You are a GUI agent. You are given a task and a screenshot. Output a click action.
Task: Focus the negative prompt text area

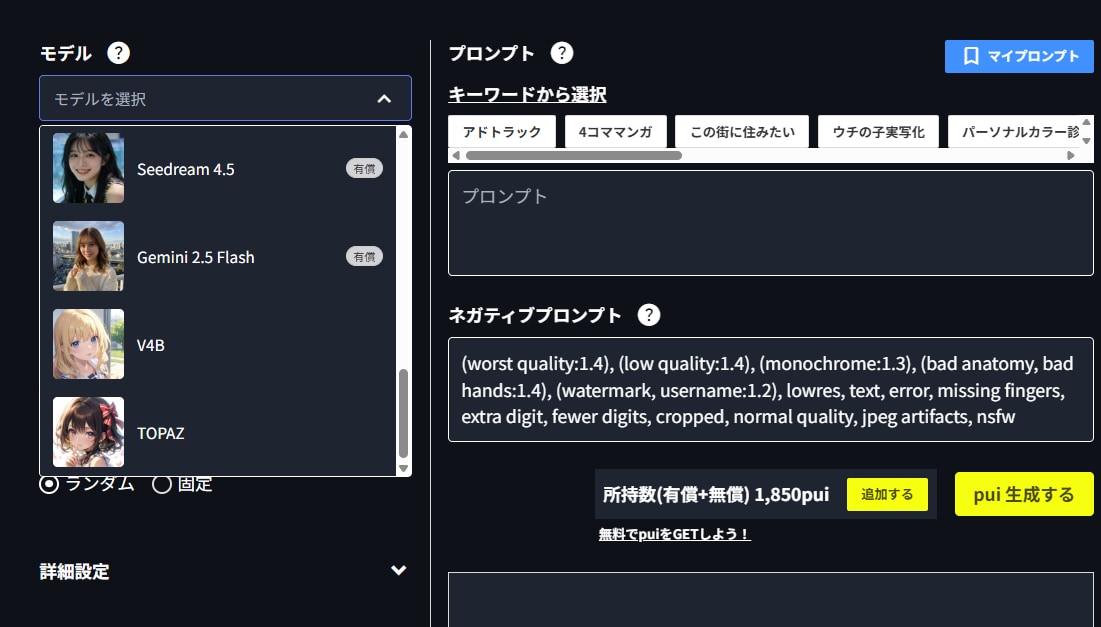[x=771, y=390]
